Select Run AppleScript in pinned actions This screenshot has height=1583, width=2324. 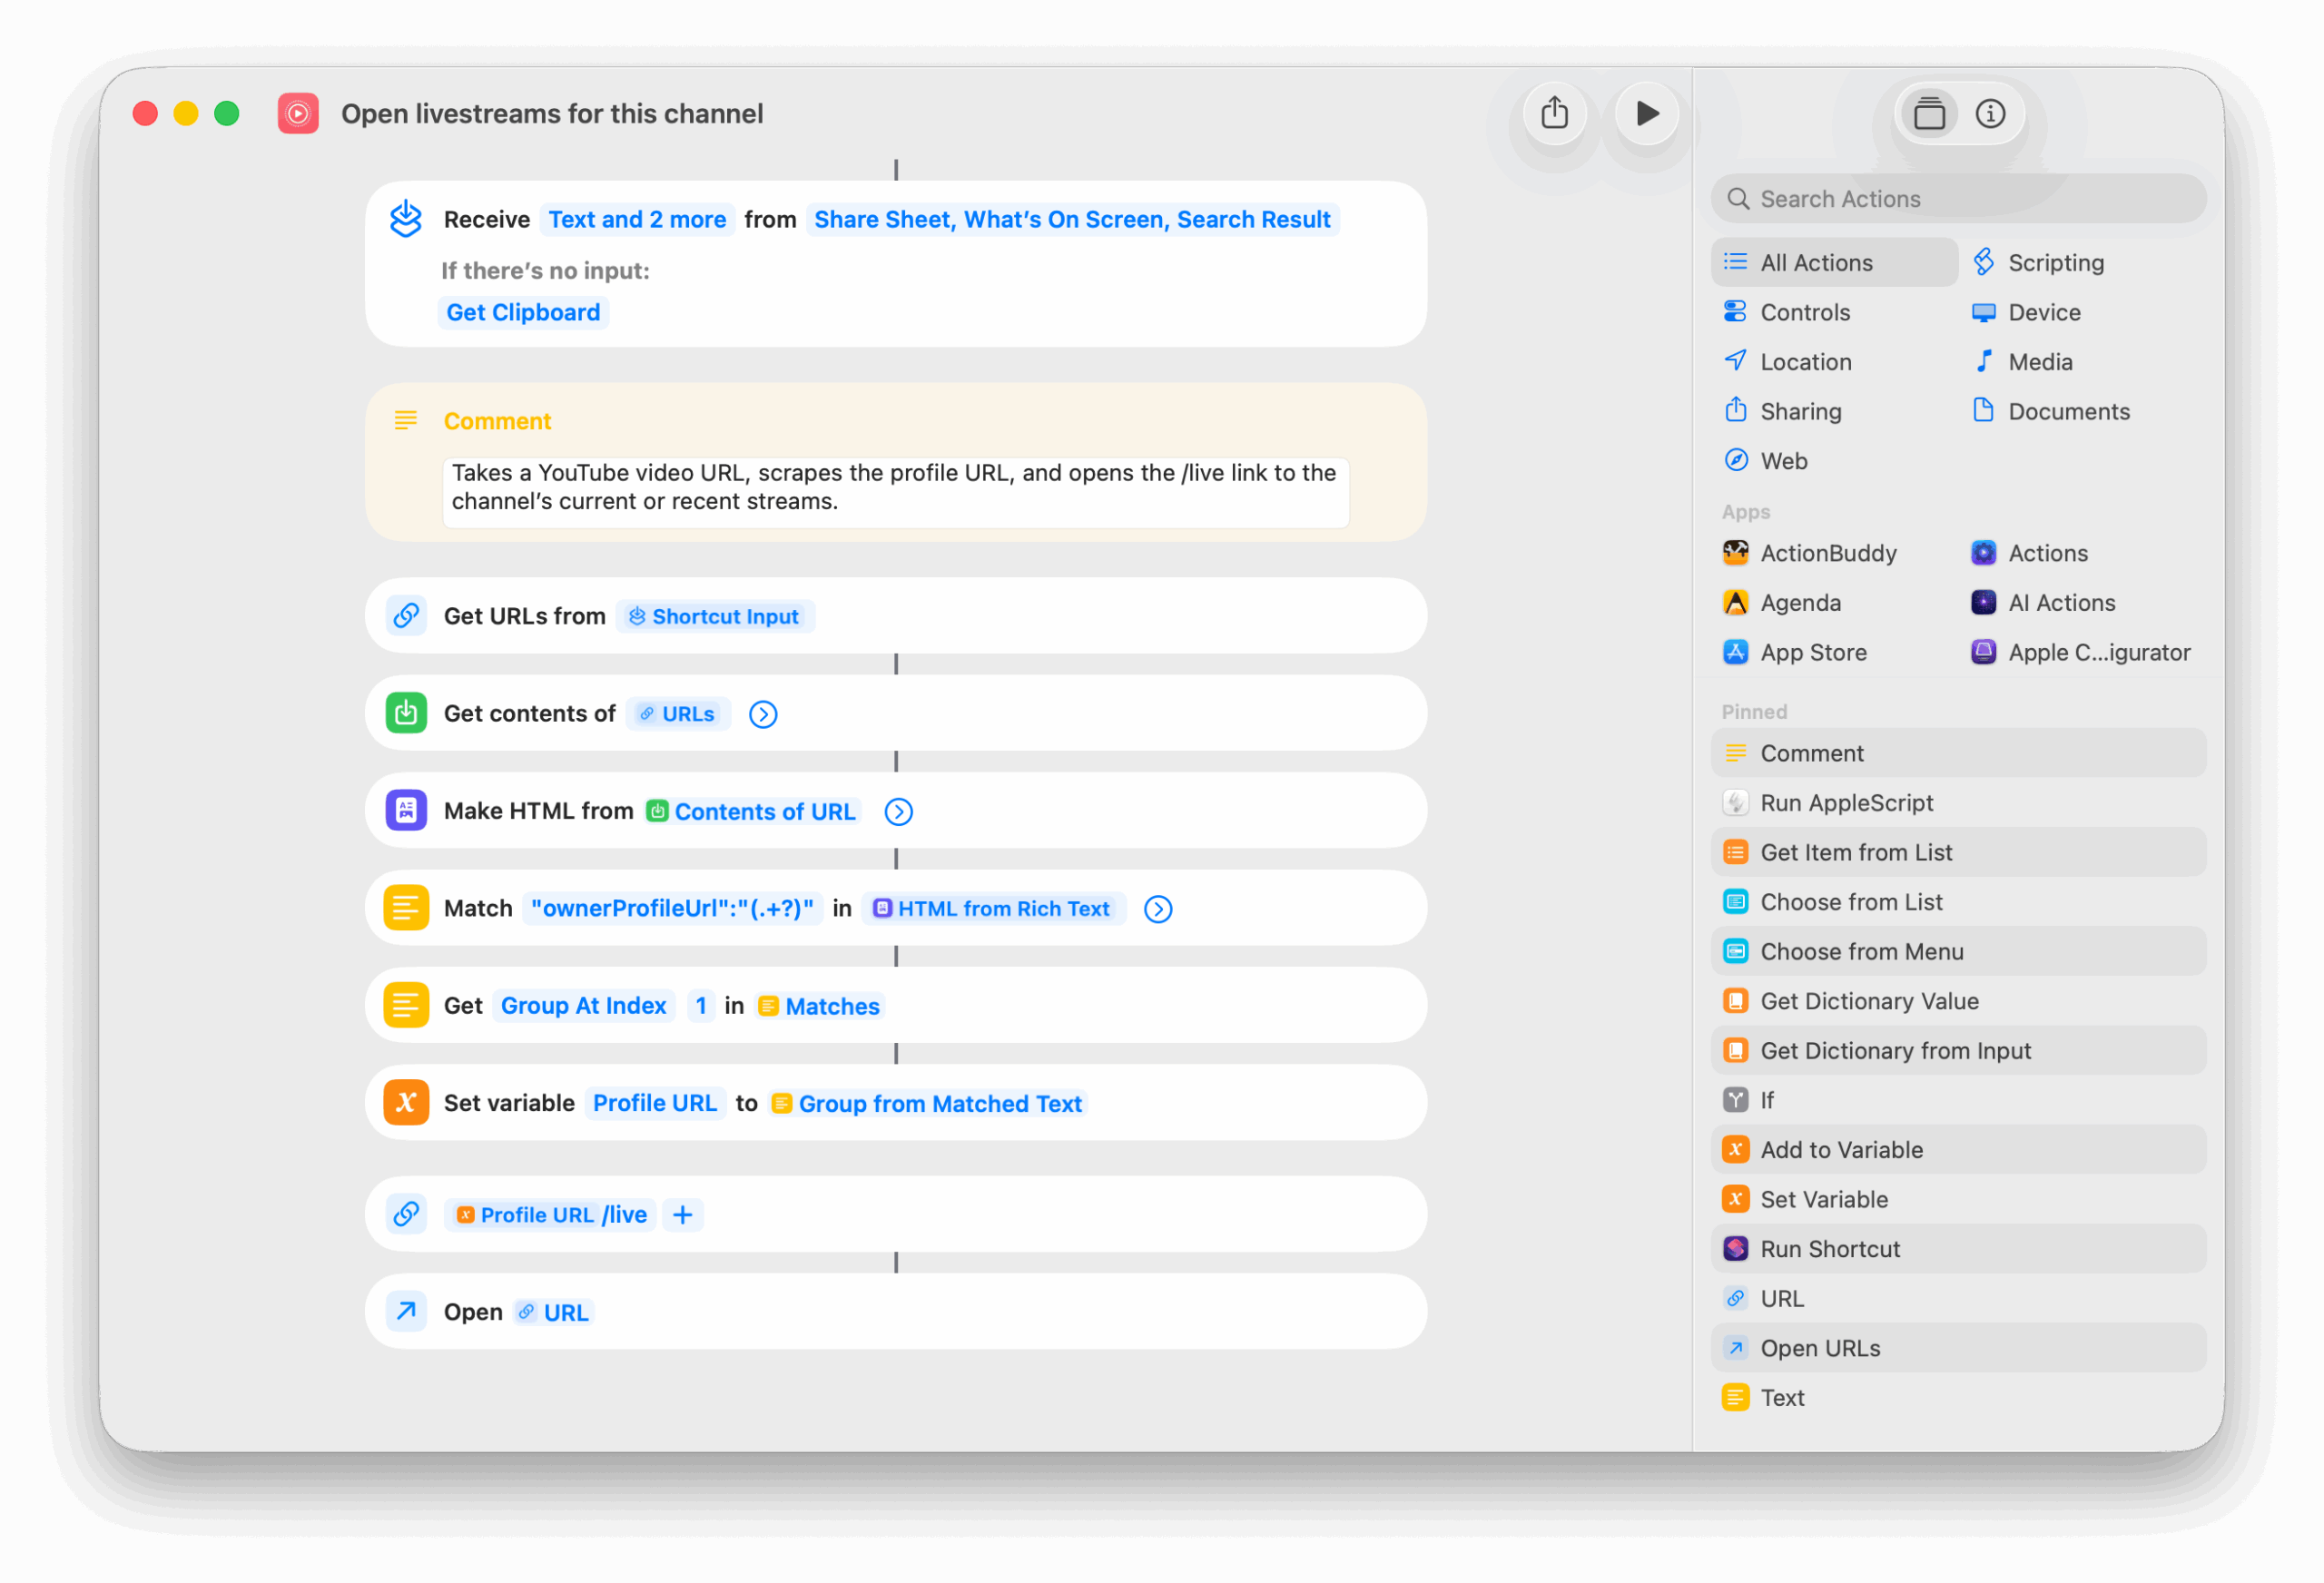[x=1846, y=803]
